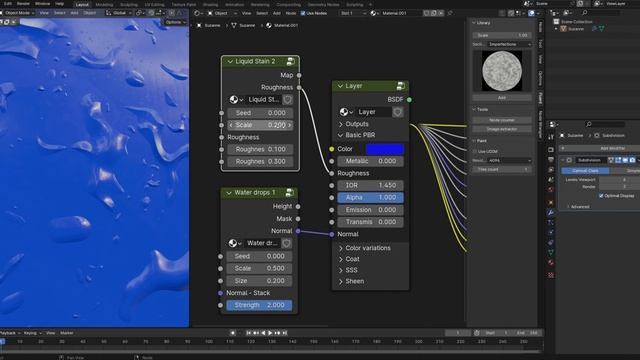
Task: Expand the Sheen panel
Action: (x=351, y=281)
